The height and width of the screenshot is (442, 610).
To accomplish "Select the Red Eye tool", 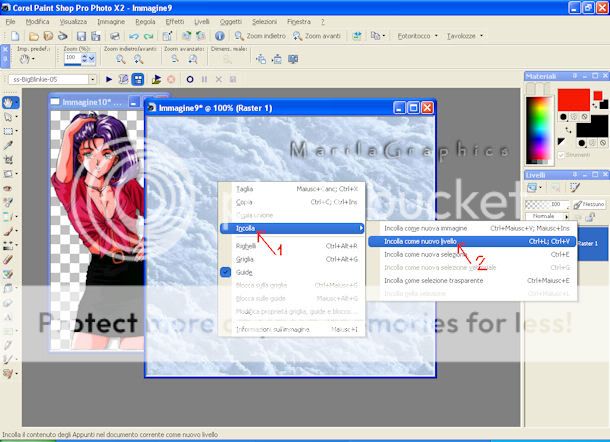I will 8,188.
